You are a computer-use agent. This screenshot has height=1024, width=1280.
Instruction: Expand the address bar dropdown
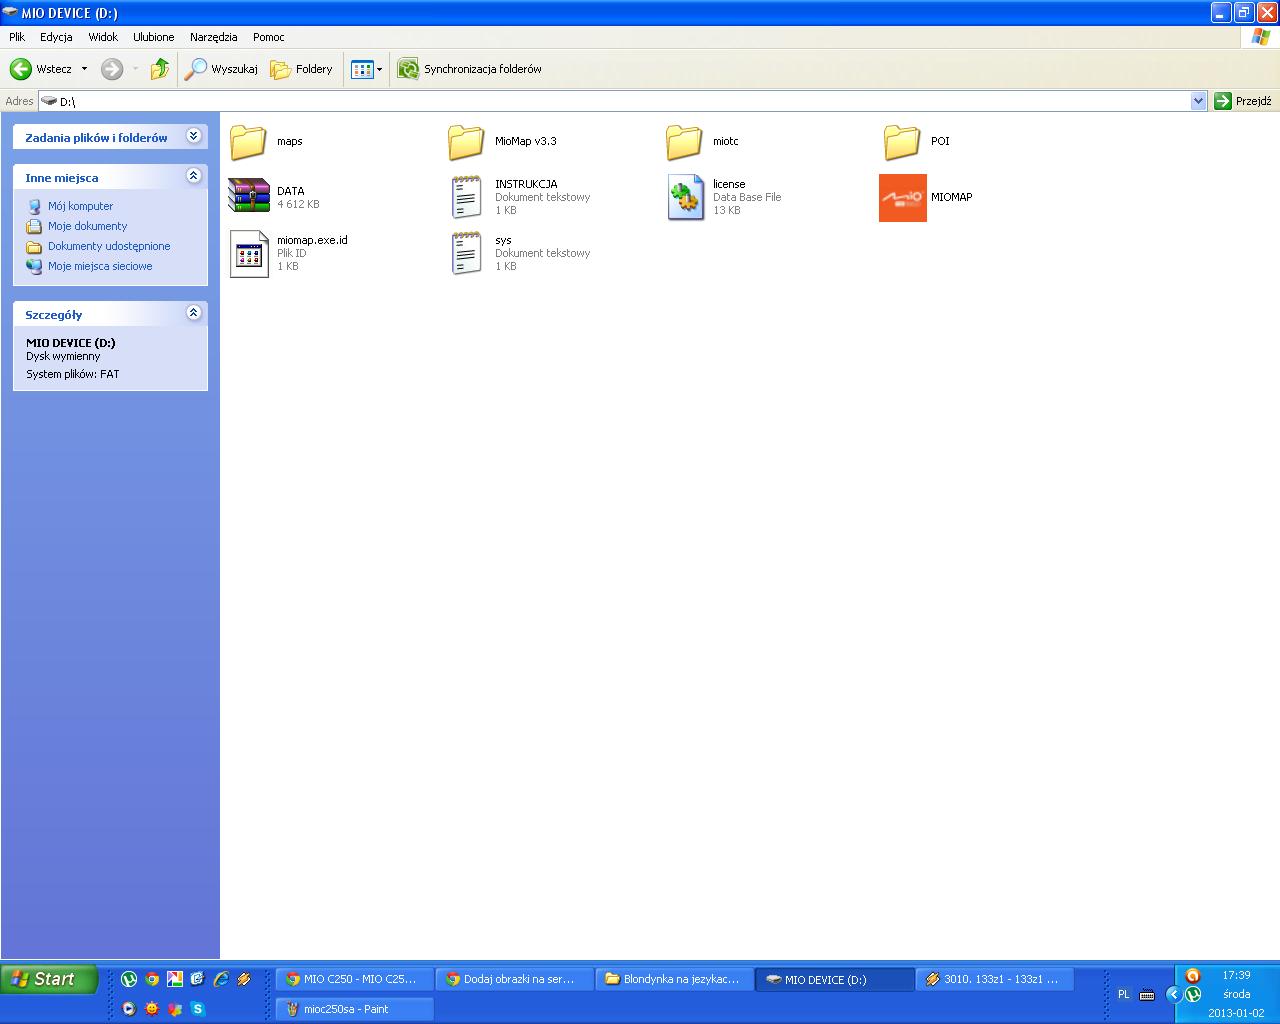click(1199, 101)
